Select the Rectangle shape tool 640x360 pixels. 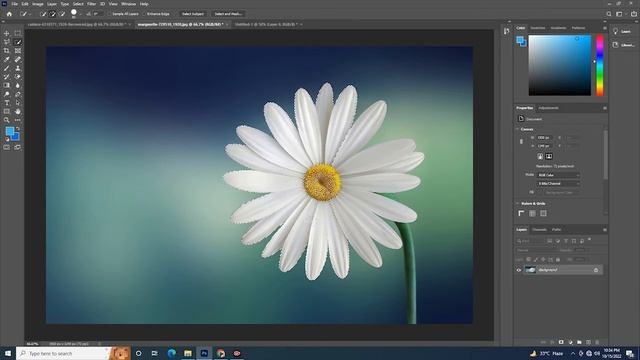pyautogui.click(x=7, y=111)
